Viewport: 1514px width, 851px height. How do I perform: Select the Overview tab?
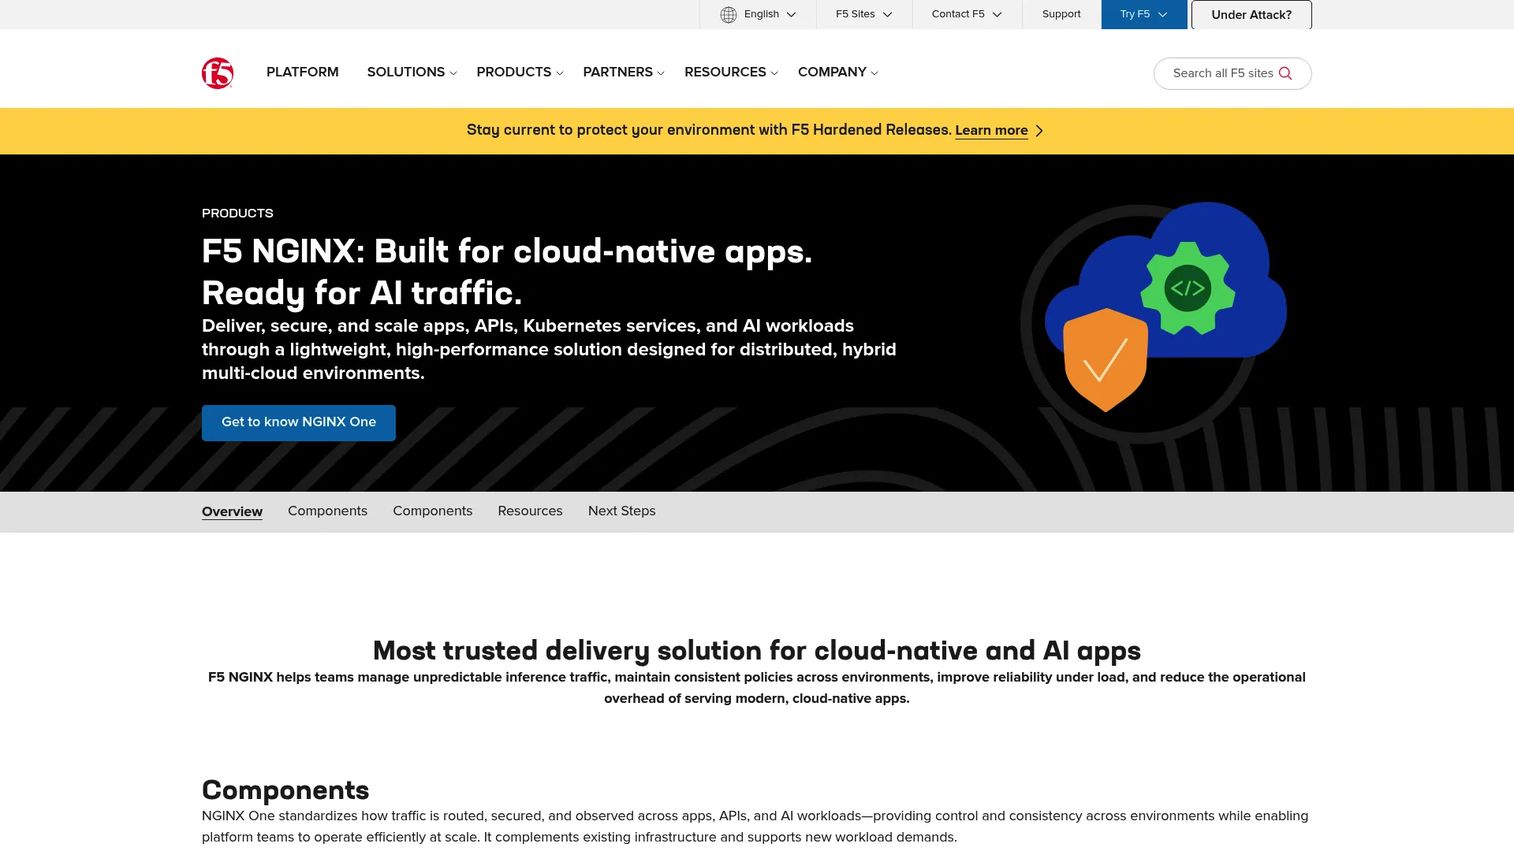232,511
